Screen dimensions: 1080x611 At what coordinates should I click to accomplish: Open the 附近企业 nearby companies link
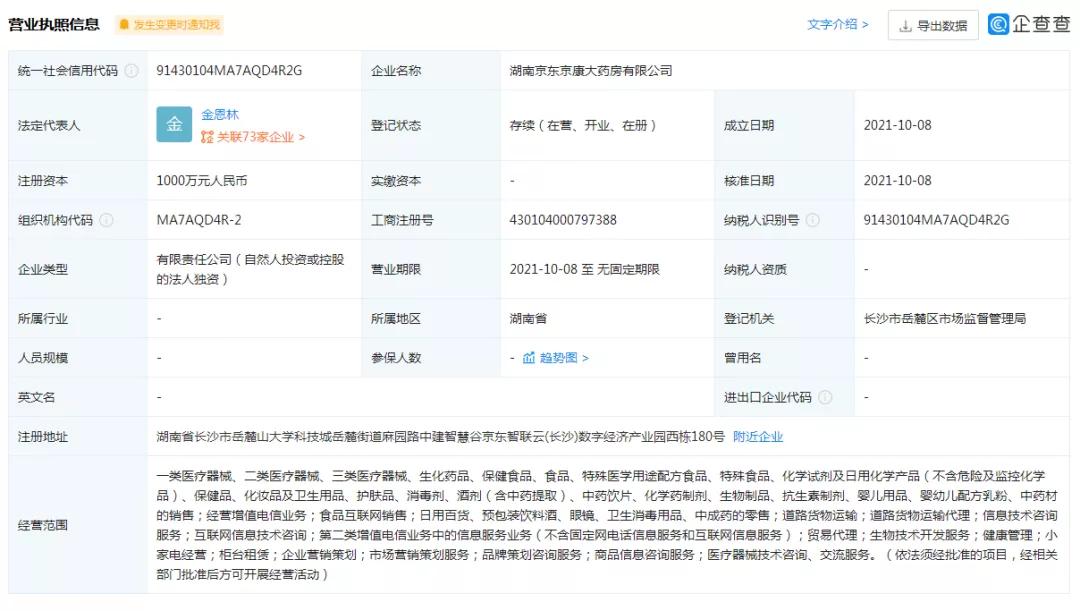point(759,436)
